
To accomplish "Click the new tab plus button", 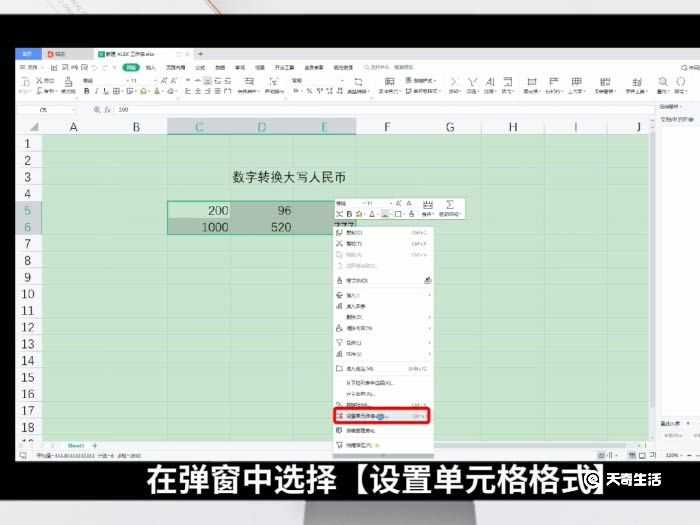I will coord(201,54).
